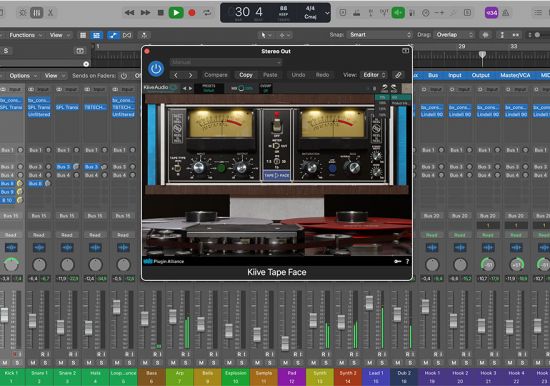This screenshot has height=386, width=550.
Task: Click the horizontal auto zoom icon
Action: click(x=516, y=35)
